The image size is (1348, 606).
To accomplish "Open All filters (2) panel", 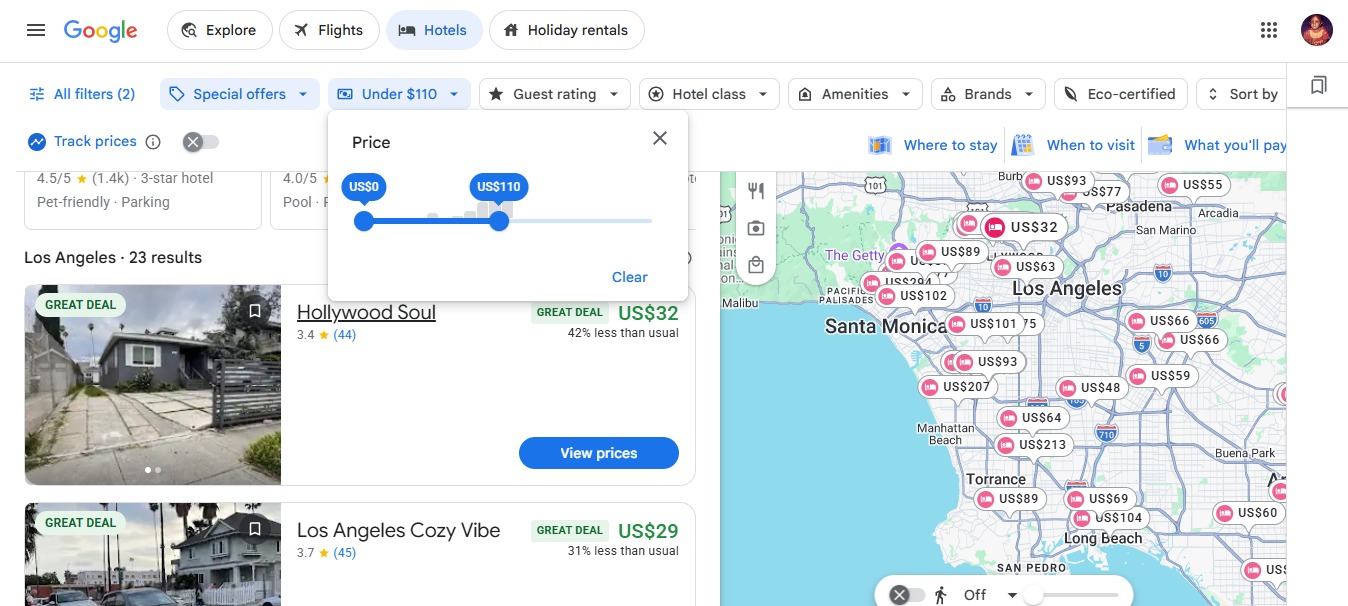I will click(x=82, y=94).
